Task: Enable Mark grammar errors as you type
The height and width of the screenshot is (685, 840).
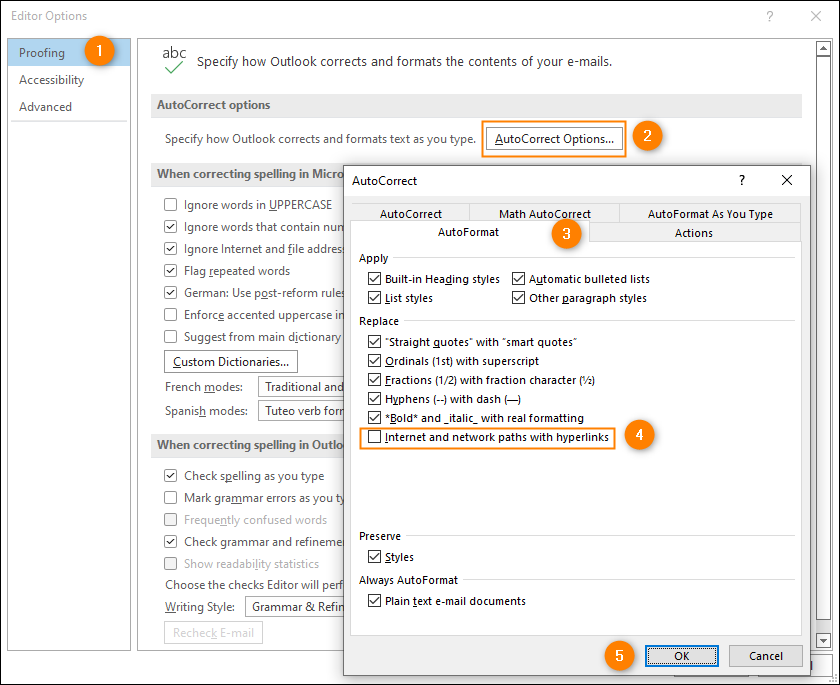Action: [x=170, y=498]
